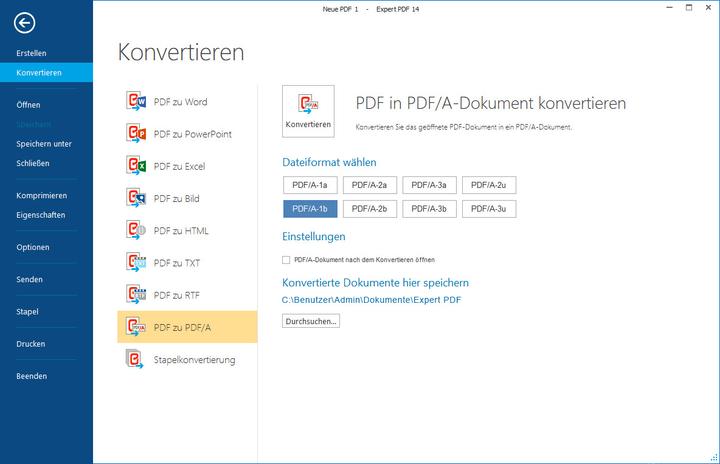Click the PDF zu Bild icon
720x464 pixels.
[x=136, y=198]
